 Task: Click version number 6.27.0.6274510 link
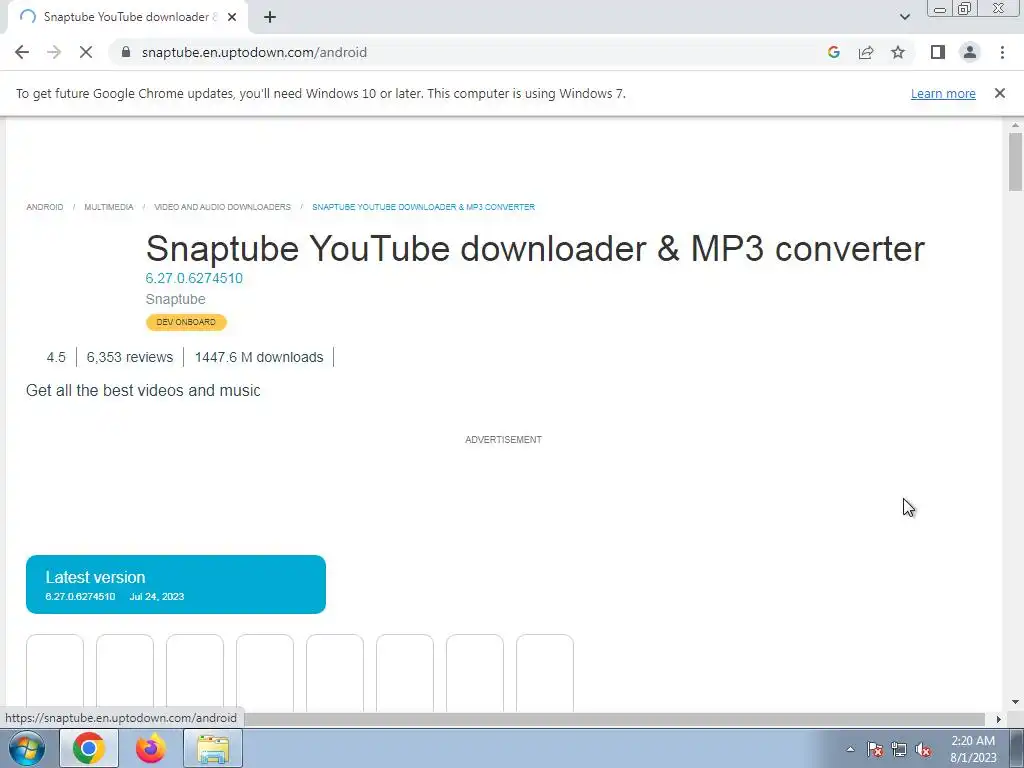(194, 278)
